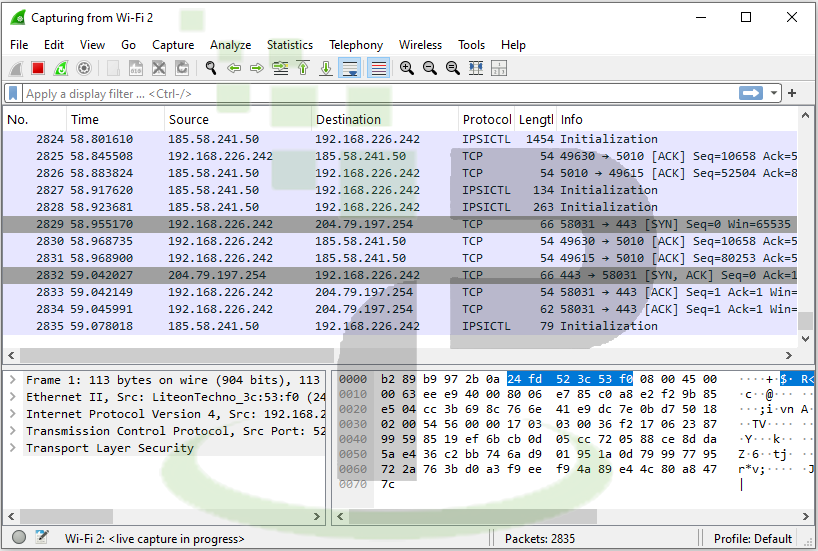Click the expert information status circle

click(x=18, y=538)
